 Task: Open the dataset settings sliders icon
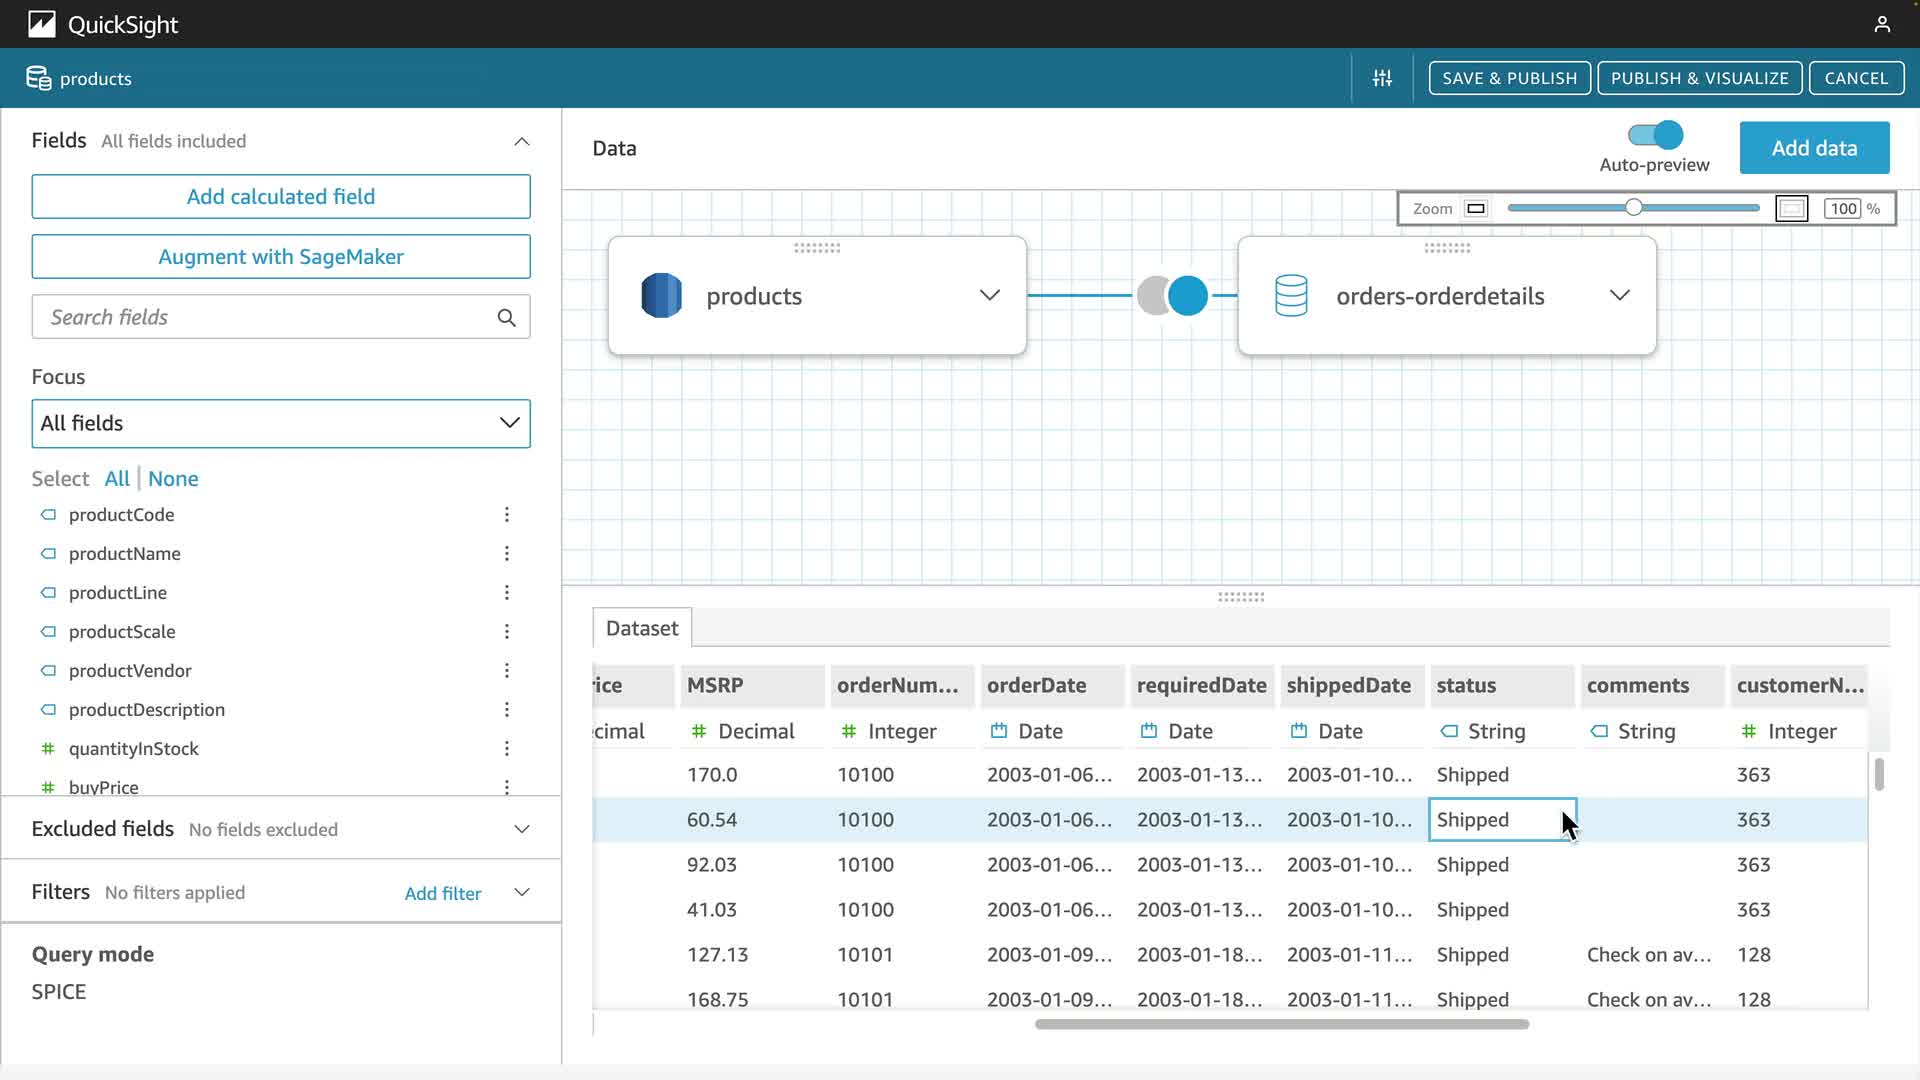pos(1382,78)
